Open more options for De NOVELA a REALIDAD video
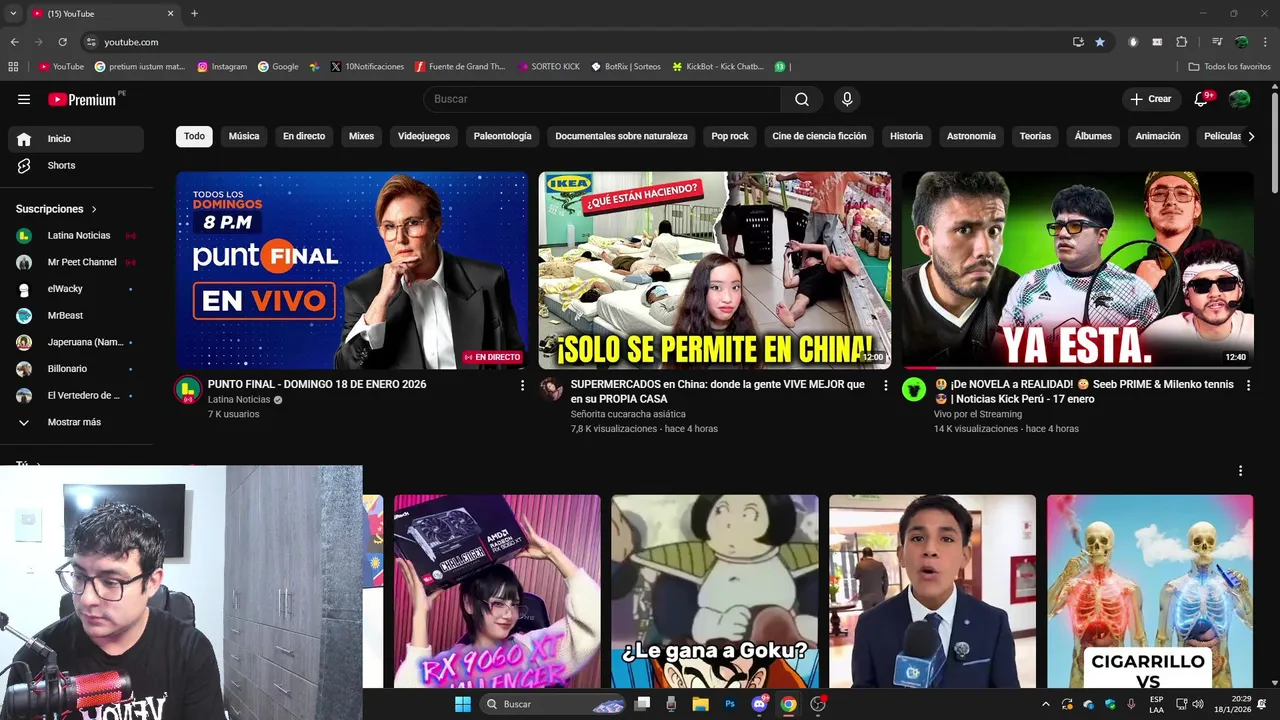The image size is (1280, 720). click(1247, 385)
